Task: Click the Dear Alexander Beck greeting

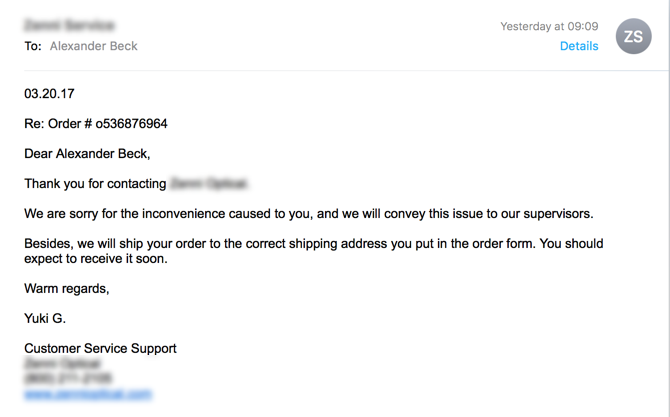Action: tap(87, 154)
